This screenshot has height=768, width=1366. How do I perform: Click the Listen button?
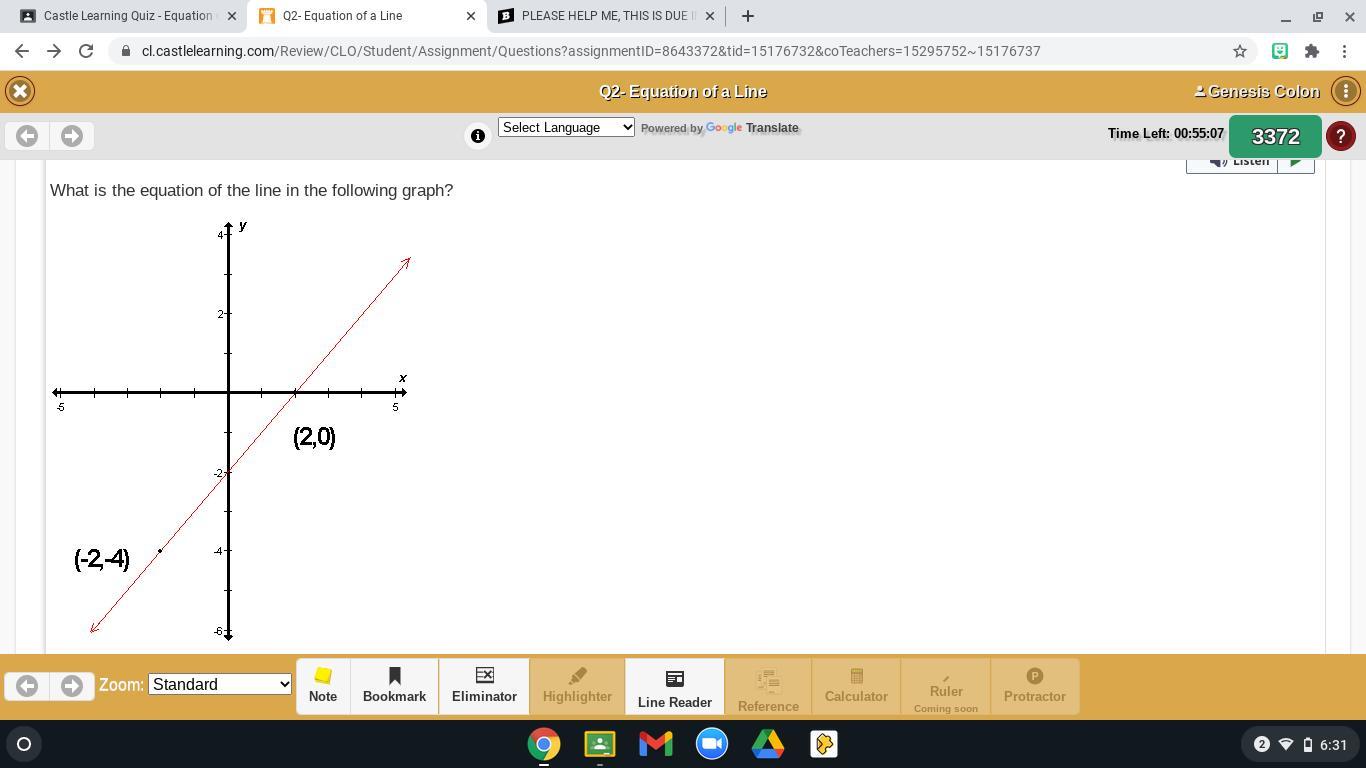tap(1241, 160)
